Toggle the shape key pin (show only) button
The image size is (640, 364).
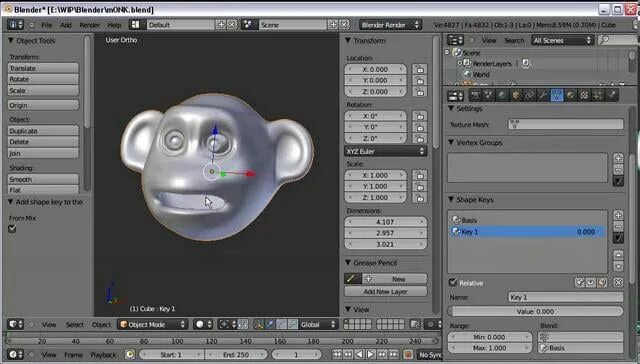click(580, 282)
